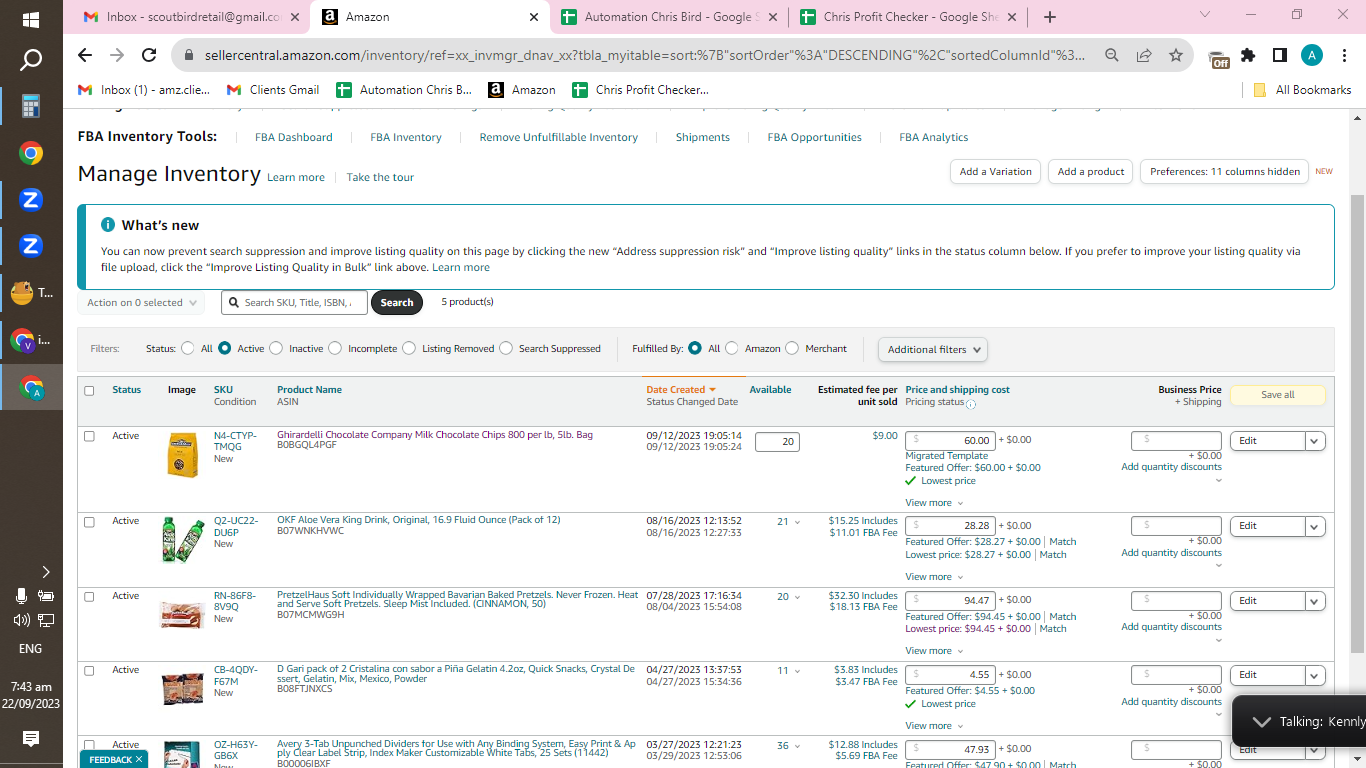Click the SKU, Title, ISBN search field
Screen dimensions: 1366x768
pyautogui.click(x=295, y=303)
